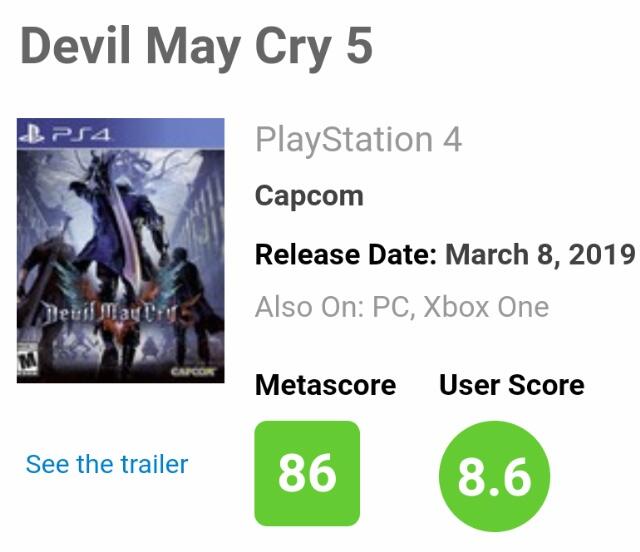Open the green 8.6 user score circle
The image size is (640, 552).
pos(494,478)
